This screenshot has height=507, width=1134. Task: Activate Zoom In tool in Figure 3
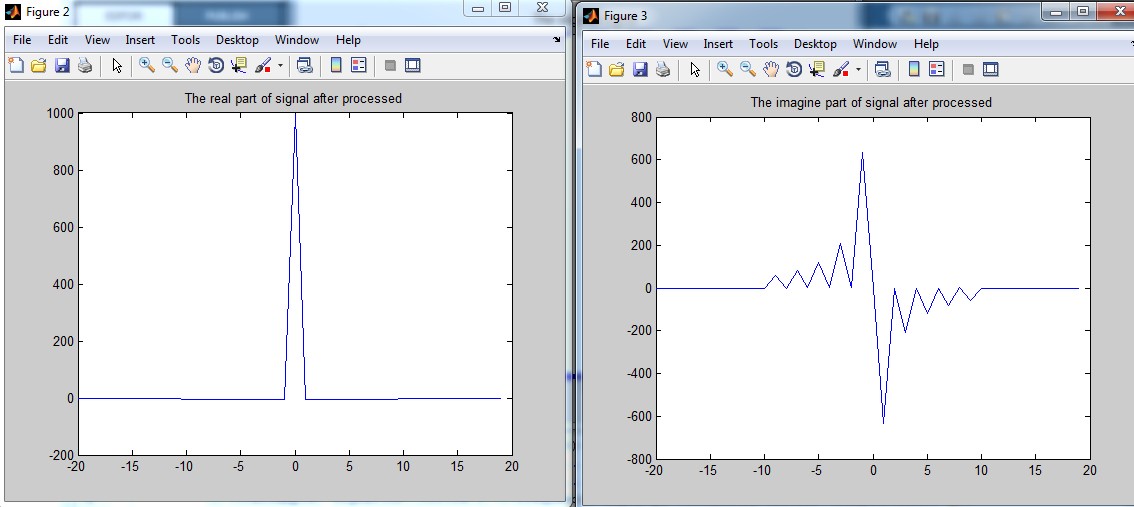725,69
